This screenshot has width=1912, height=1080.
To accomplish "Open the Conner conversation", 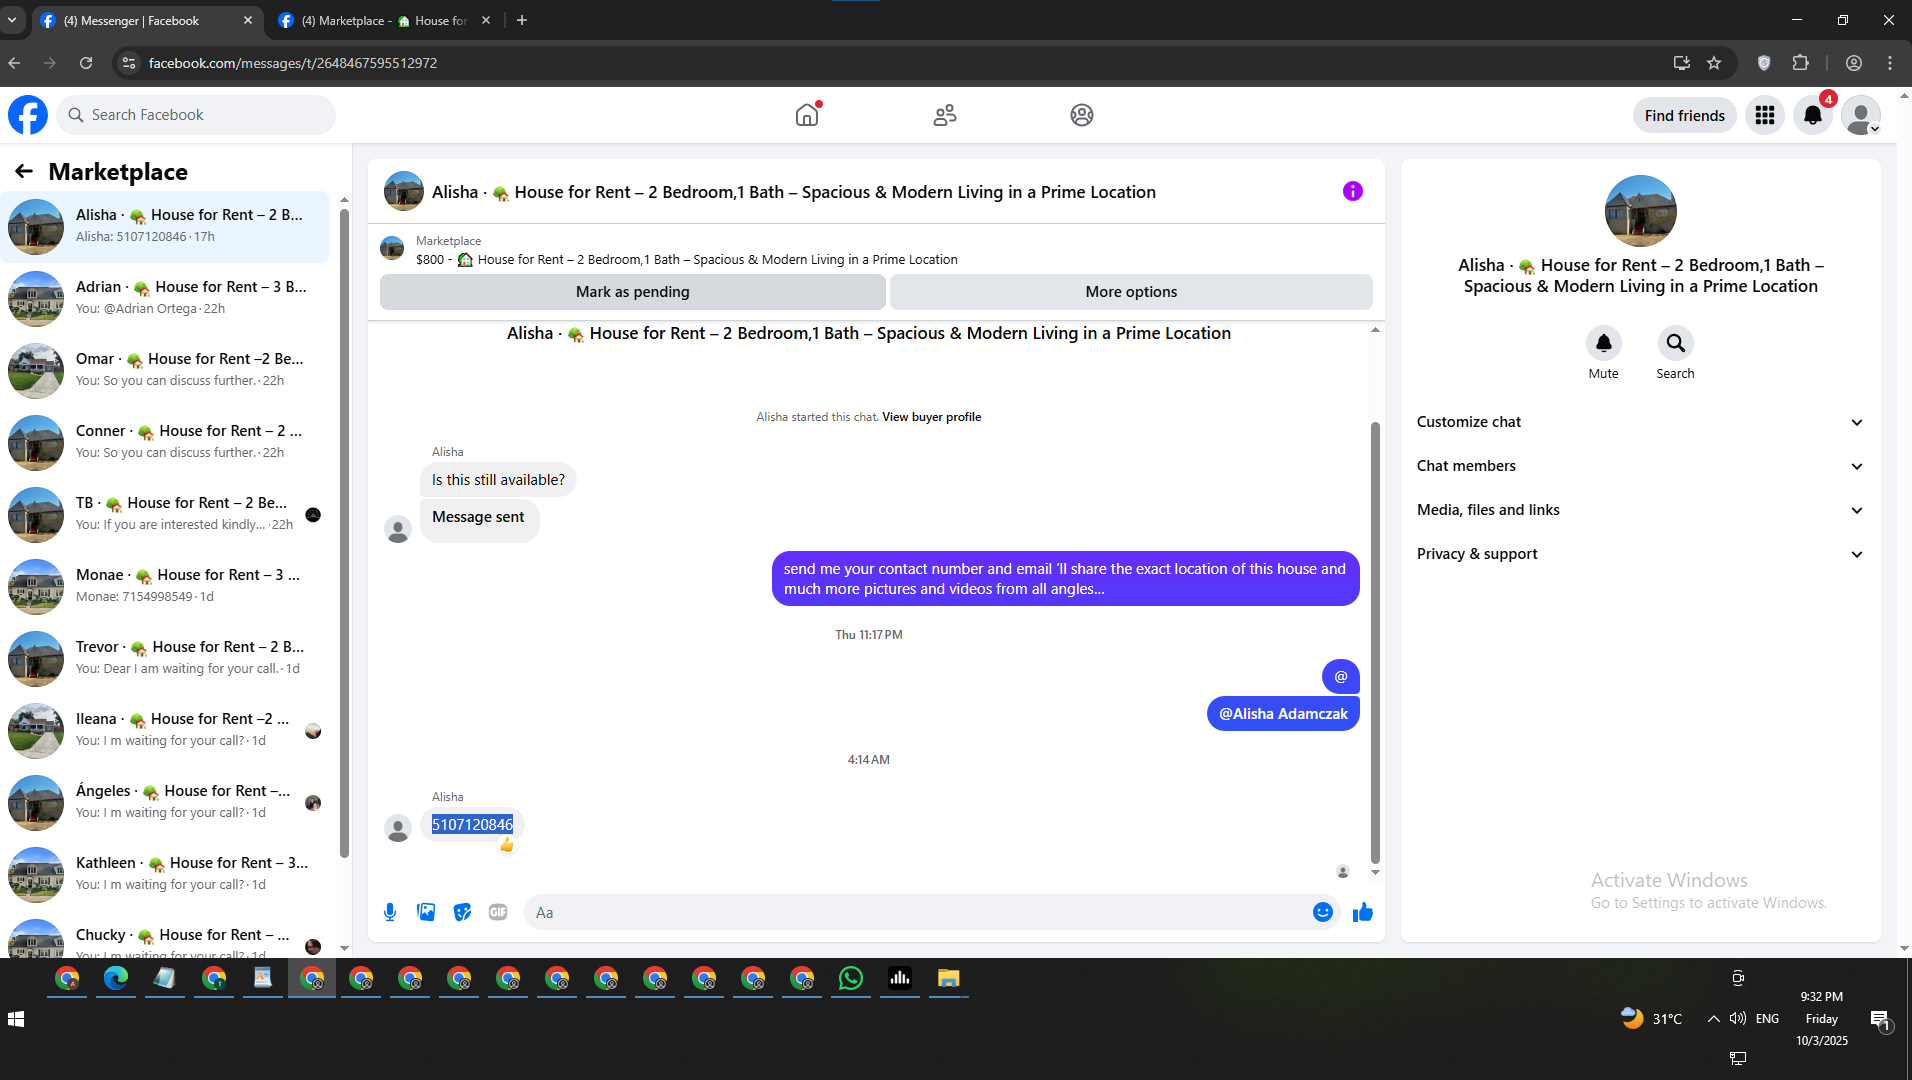I will (x=165, y=443).
